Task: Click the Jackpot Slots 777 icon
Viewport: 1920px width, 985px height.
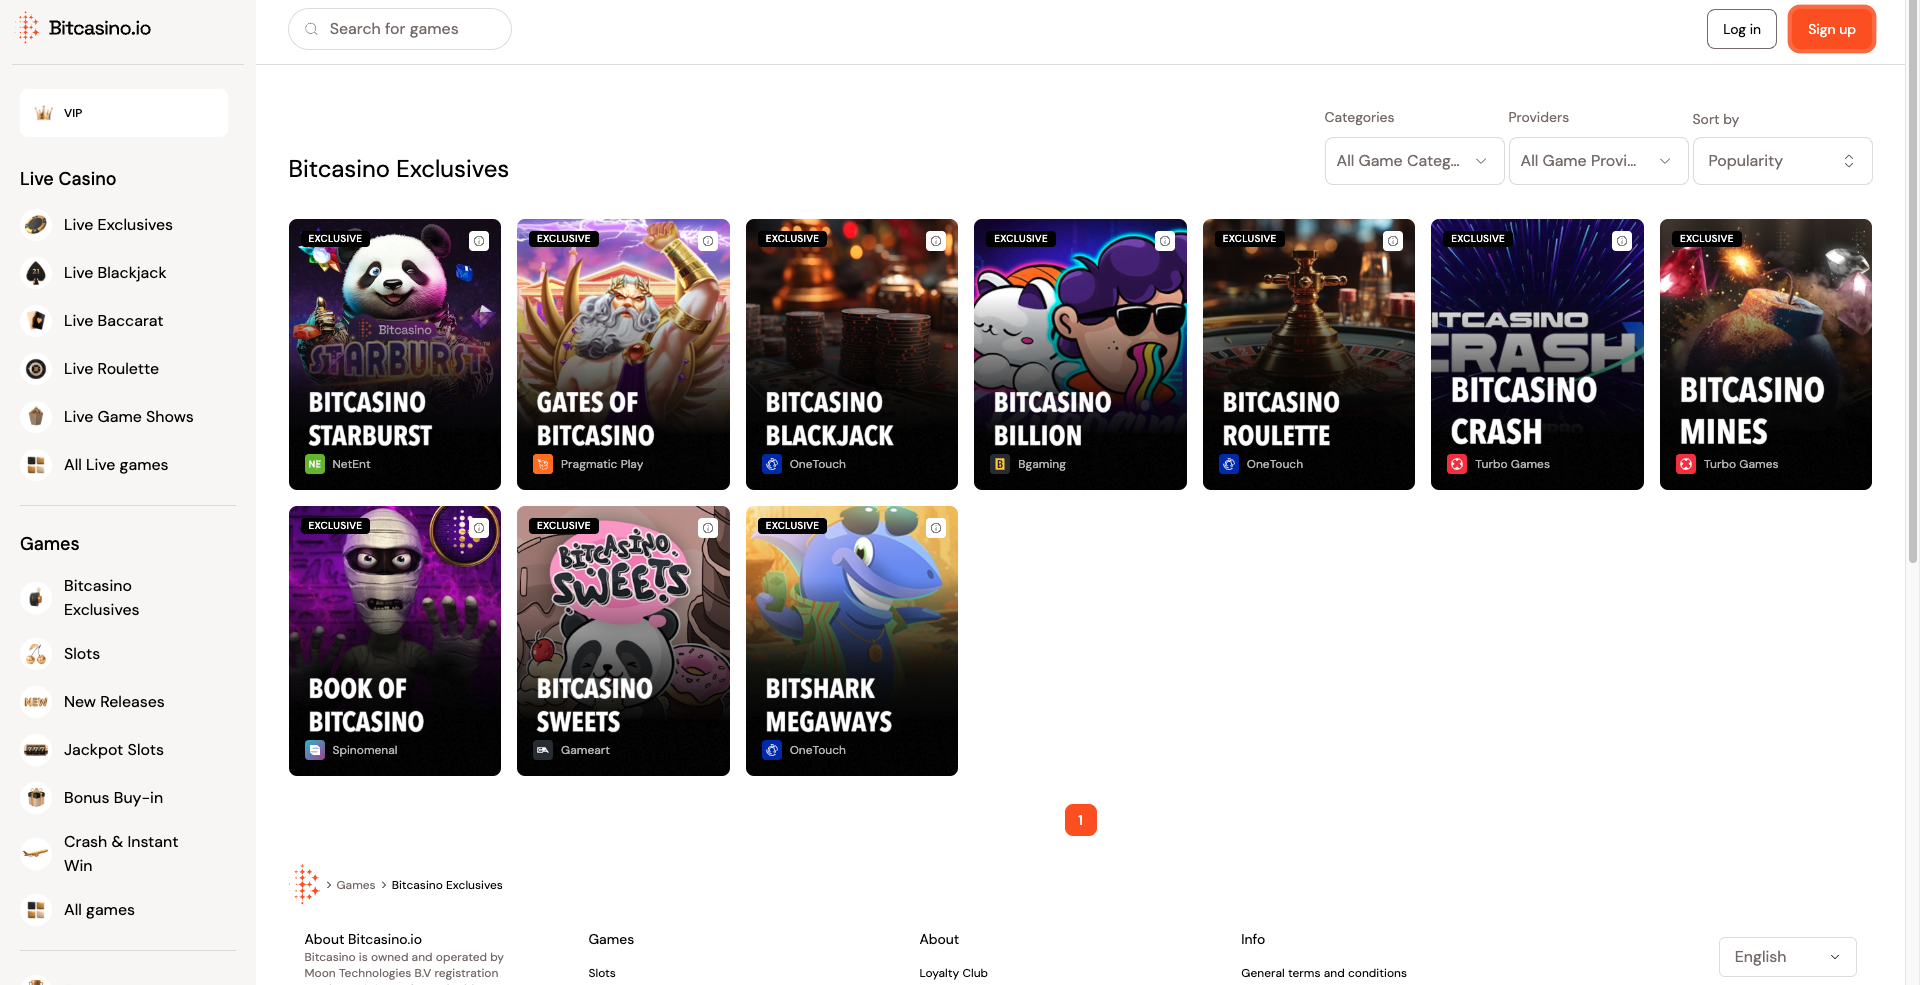Action: (x=36, y=750)
